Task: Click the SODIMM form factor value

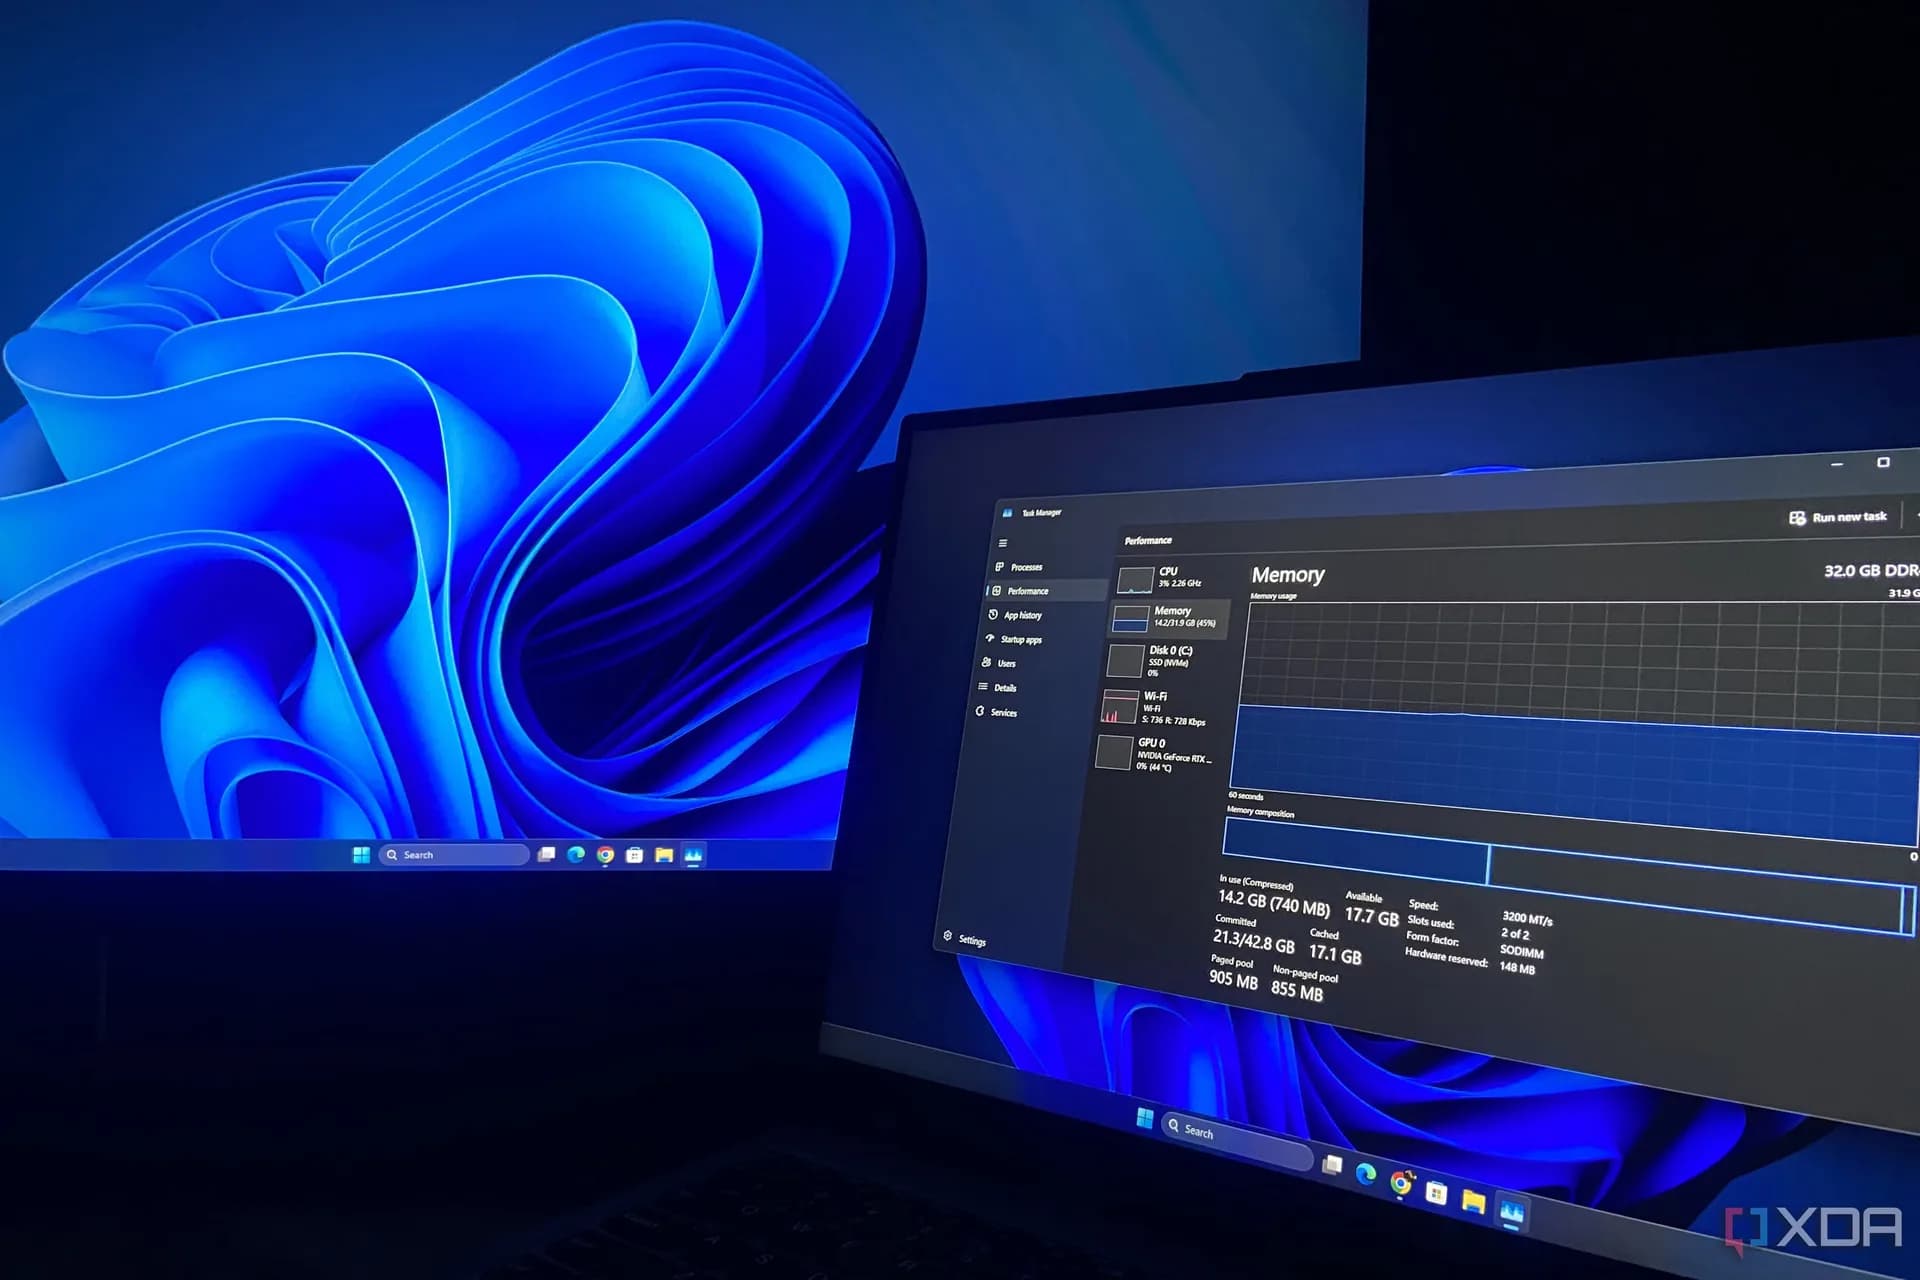Action: click(x=1521, y=952)
